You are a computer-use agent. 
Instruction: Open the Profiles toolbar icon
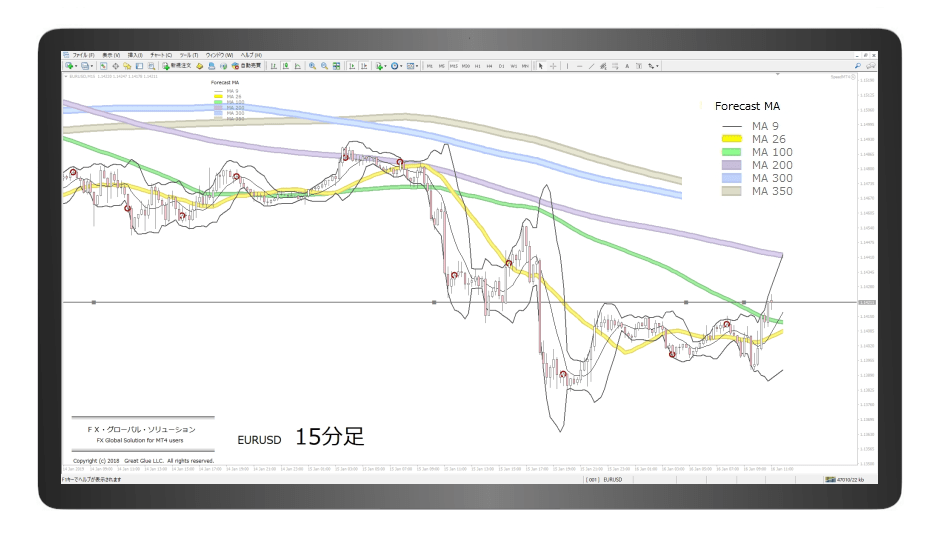coord(87,66)
